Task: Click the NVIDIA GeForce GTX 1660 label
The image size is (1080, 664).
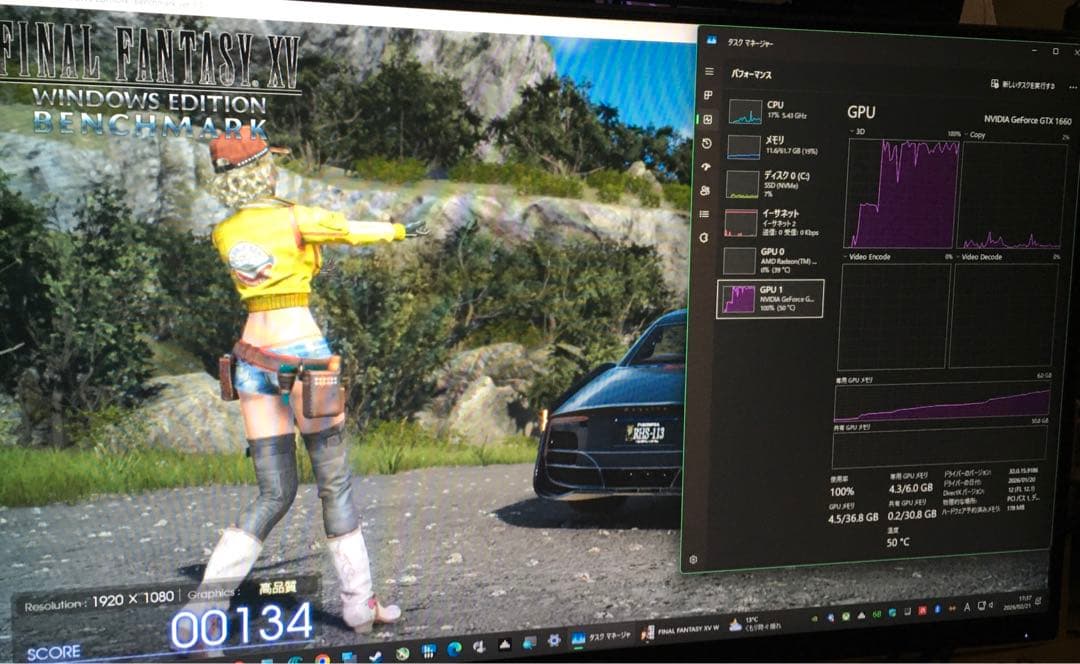Action: click(x=1028, y=120)
